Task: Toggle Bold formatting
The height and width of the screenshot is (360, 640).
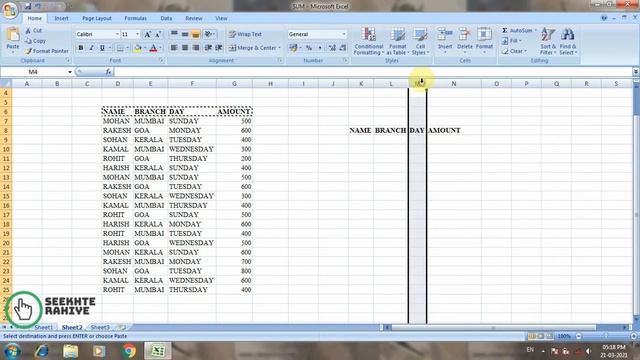Action: point(81,48)
